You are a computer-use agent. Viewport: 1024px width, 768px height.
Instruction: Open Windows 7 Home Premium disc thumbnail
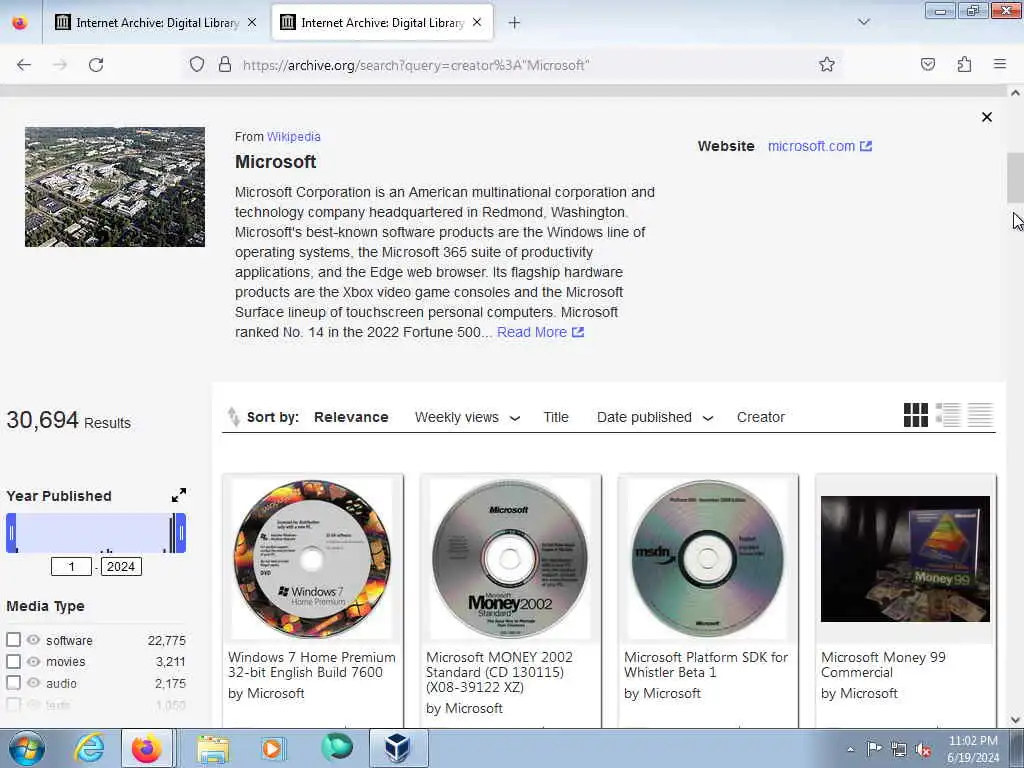[x=312, y=559]
